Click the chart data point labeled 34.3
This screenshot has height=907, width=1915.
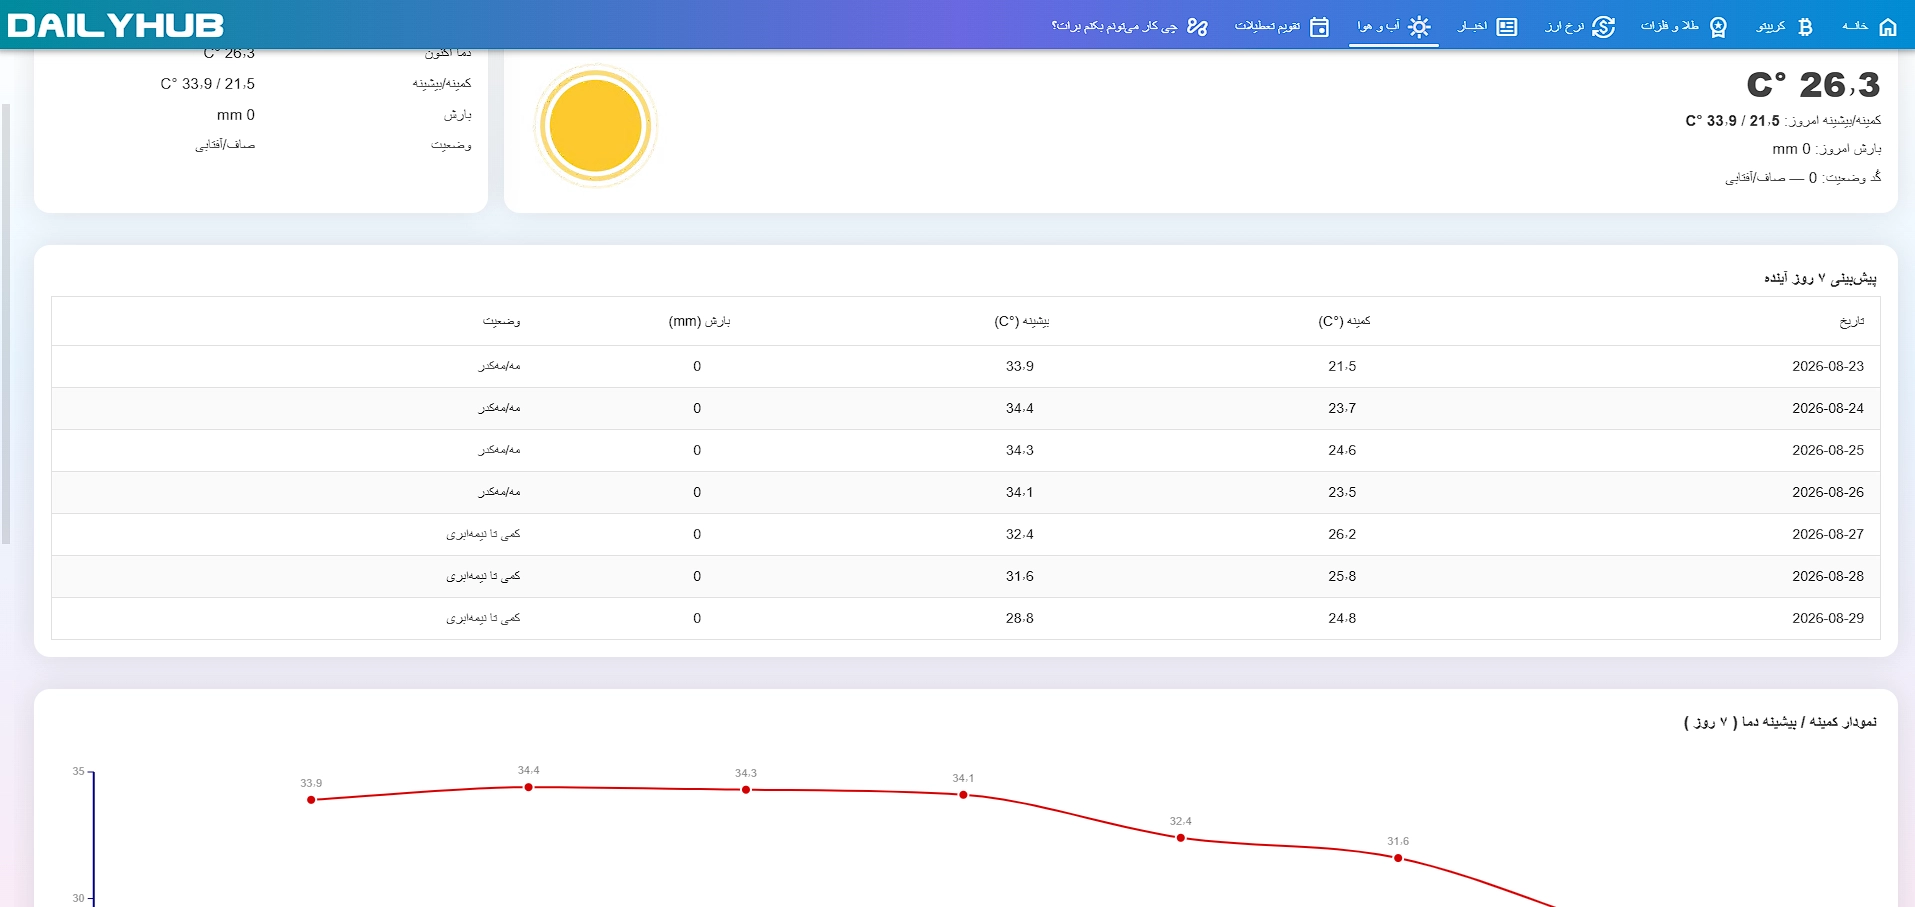pos(746,790)
